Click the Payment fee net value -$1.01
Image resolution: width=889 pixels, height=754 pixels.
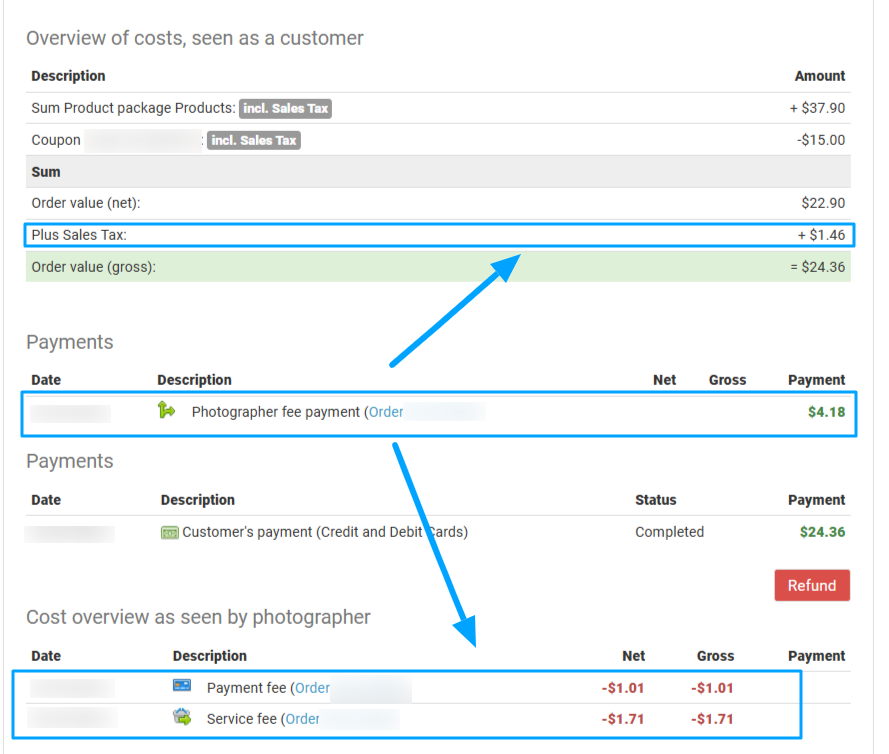[623, 688]
